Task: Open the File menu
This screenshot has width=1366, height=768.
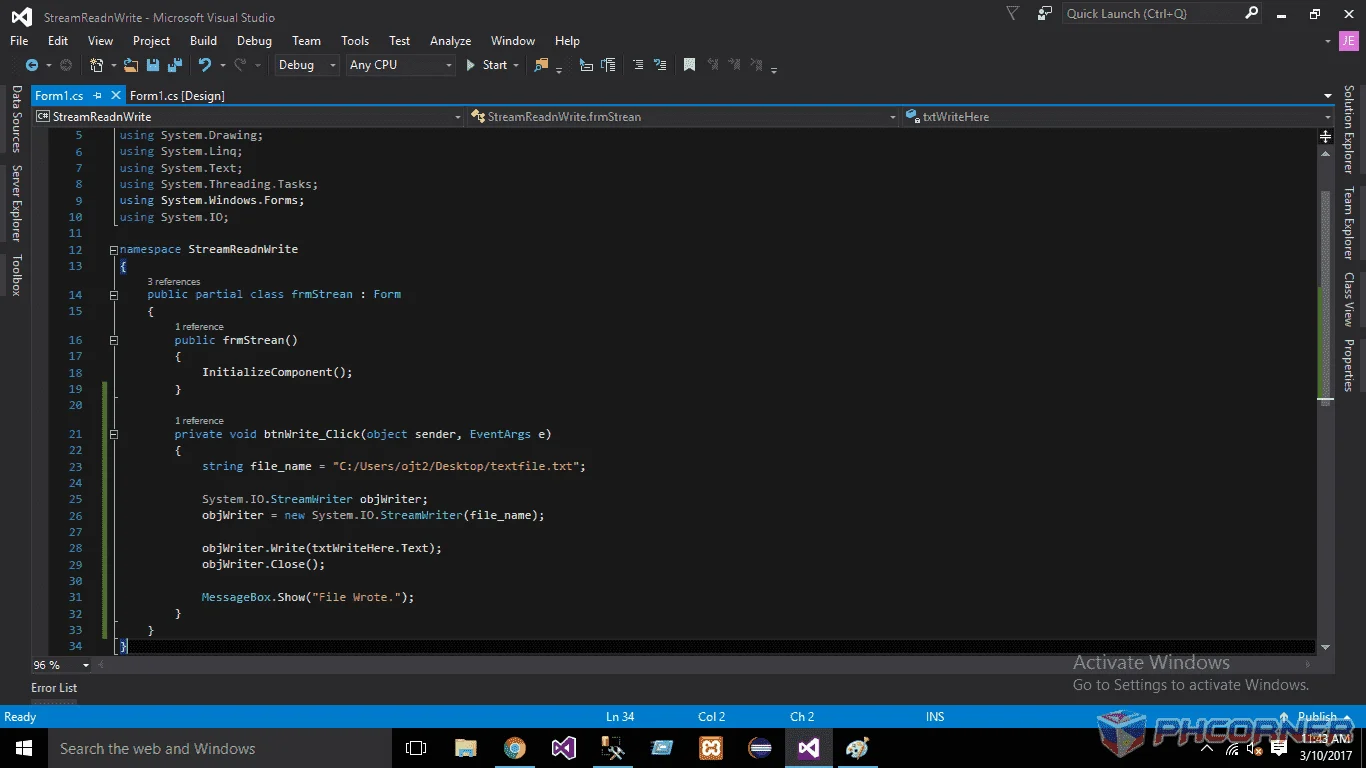Action: click(19, 41)
